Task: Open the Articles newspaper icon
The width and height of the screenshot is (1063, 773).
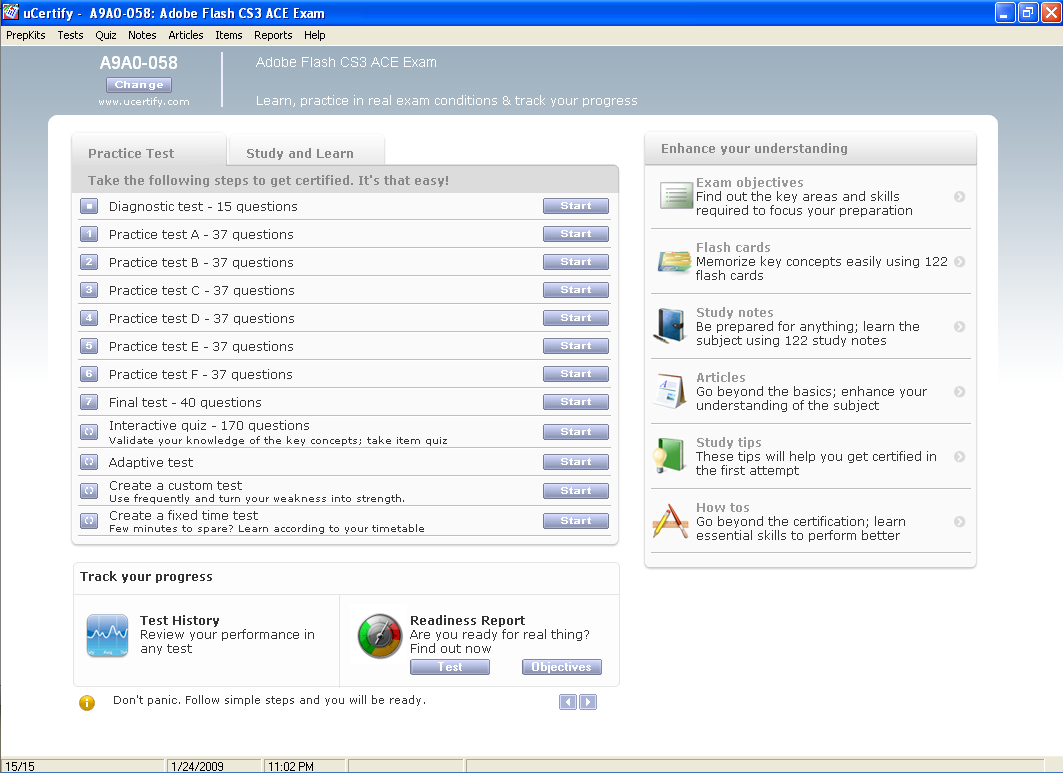Action: coord(671,391)
